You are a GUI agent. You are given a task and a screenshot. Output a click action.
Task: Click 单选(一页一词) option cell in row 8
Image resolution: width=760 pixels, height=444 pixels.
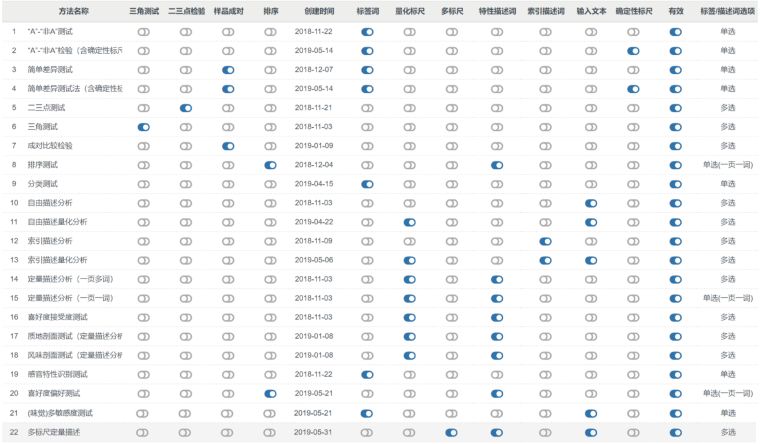726,165
